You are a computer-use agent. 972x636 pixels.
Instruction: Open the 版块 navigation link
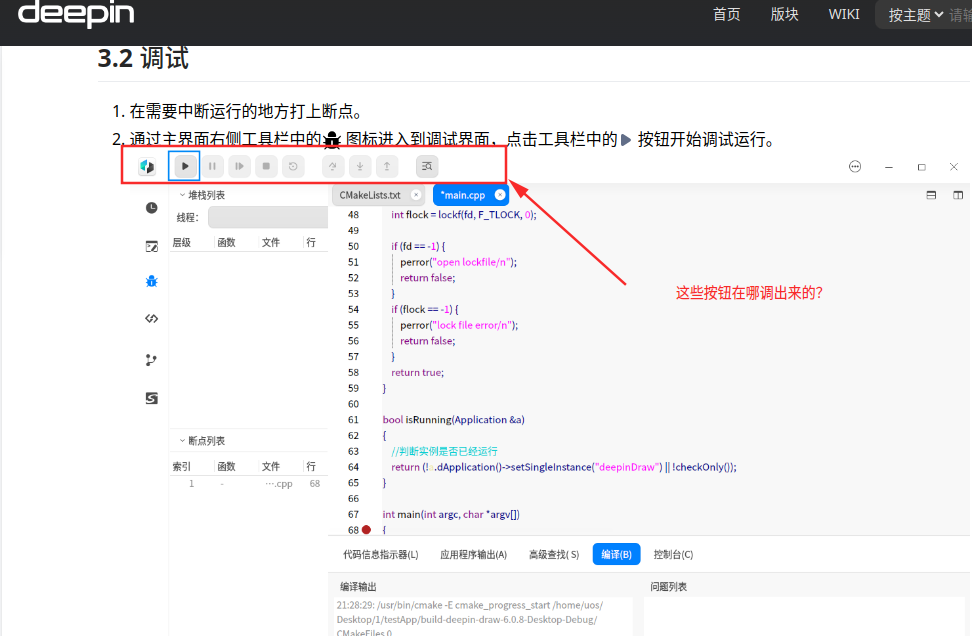tap(784, 14)
